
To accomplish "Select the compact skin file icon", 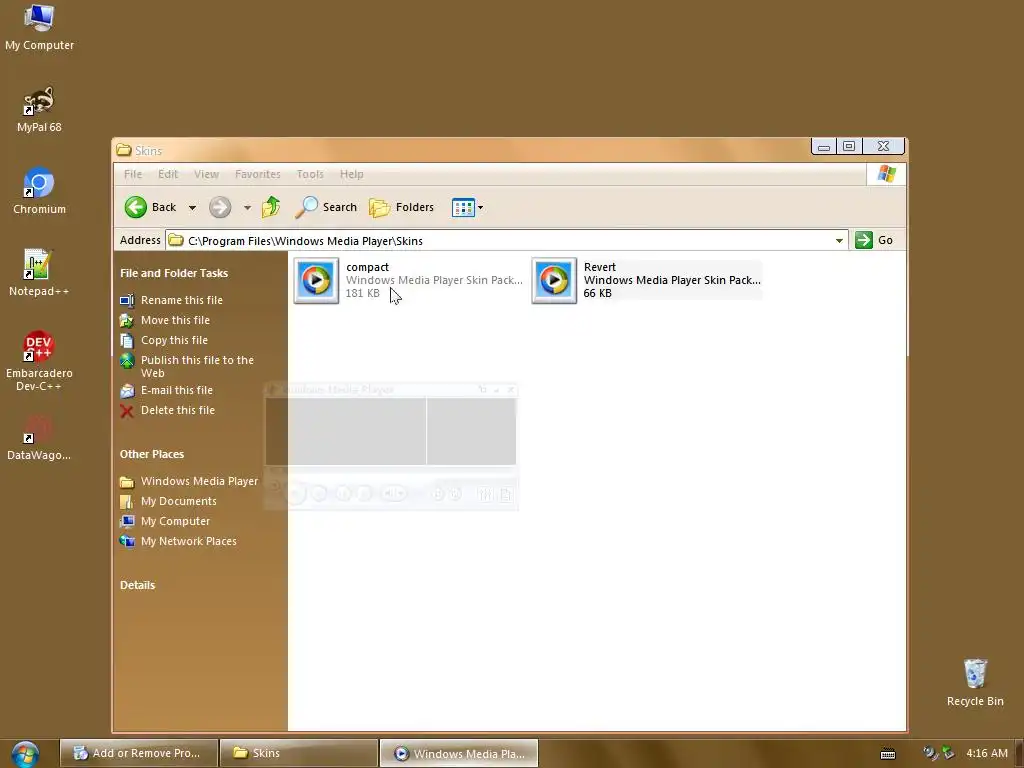I will (316, 280).
